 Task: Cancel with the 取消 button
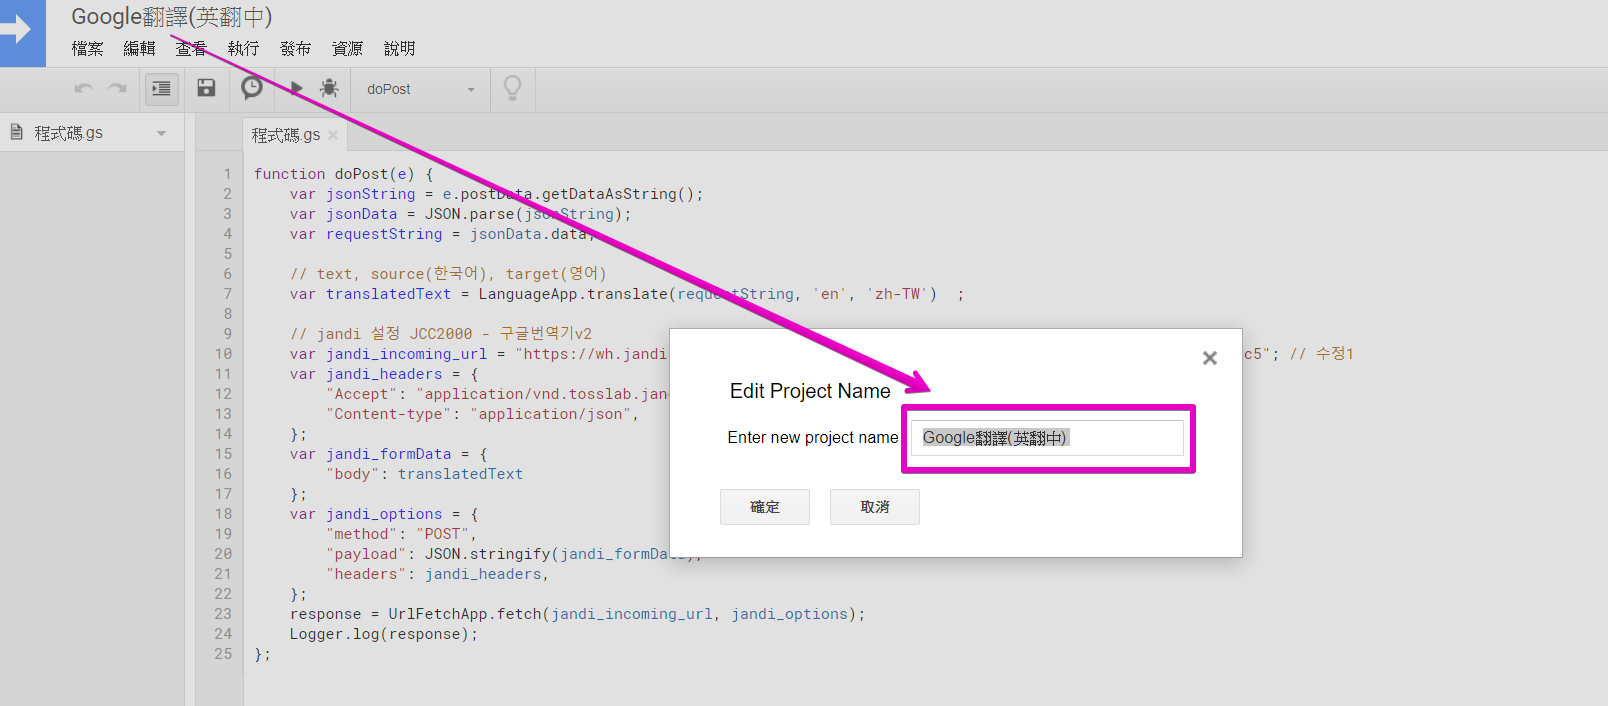point(875,507)
